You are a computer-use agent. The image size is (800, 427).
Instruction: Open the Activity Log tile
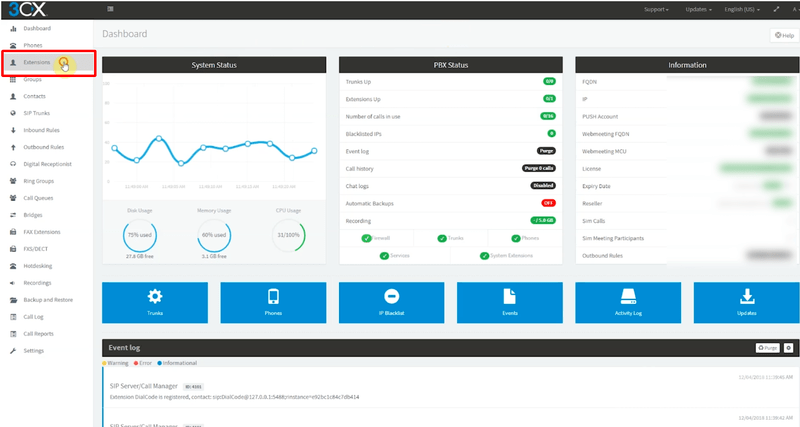(x=628, y=303)
